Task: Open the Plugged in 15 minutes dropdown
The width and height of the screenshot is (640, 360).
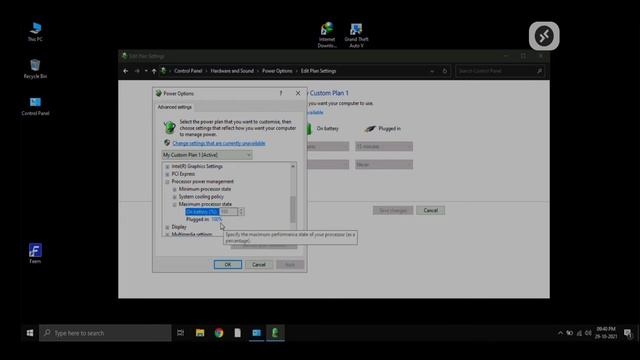Action: [384, 147]
